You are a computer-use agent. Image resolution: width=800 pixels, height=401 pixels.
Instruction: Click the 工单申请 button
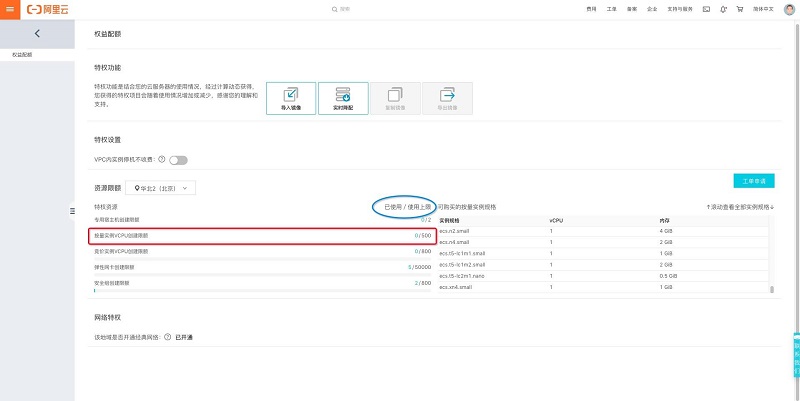point(754,181)
